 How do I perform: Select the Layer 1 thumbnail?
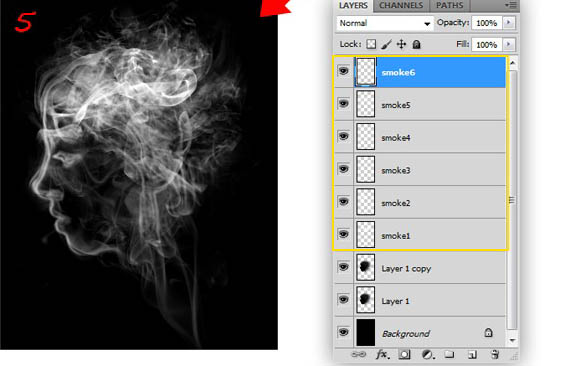coord(366,300)
